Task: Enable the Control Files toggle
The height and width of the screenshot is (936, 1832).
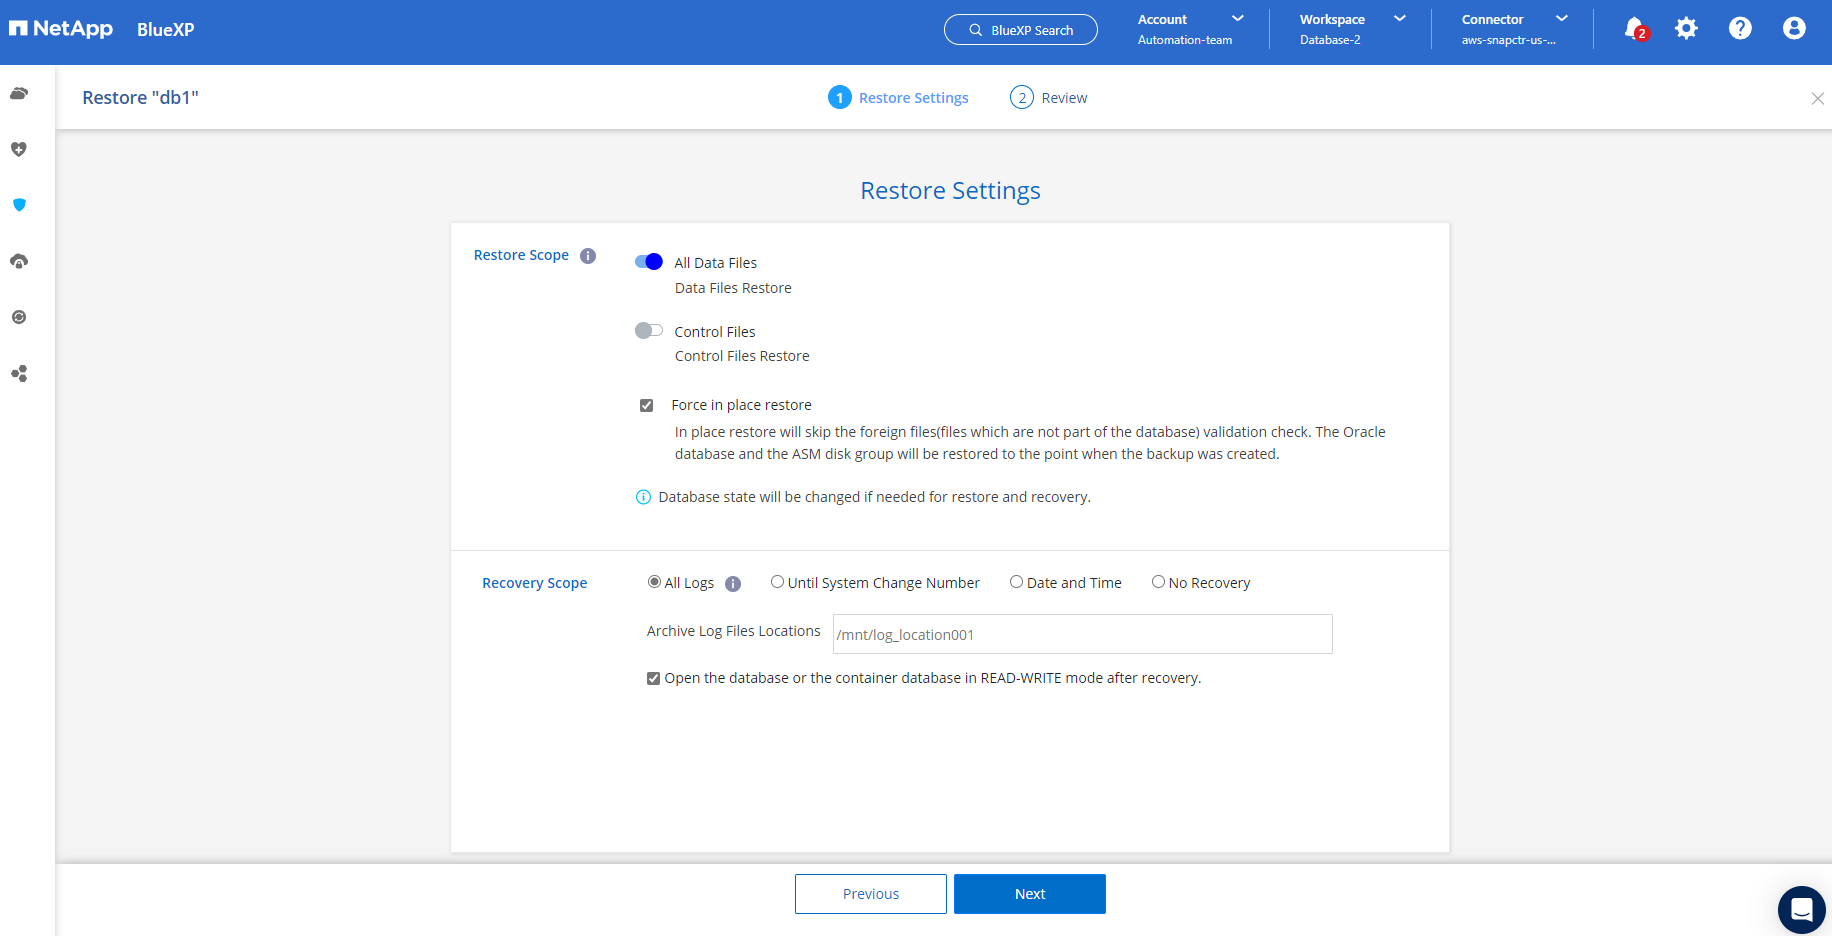Action: click(x=649, y=331)
